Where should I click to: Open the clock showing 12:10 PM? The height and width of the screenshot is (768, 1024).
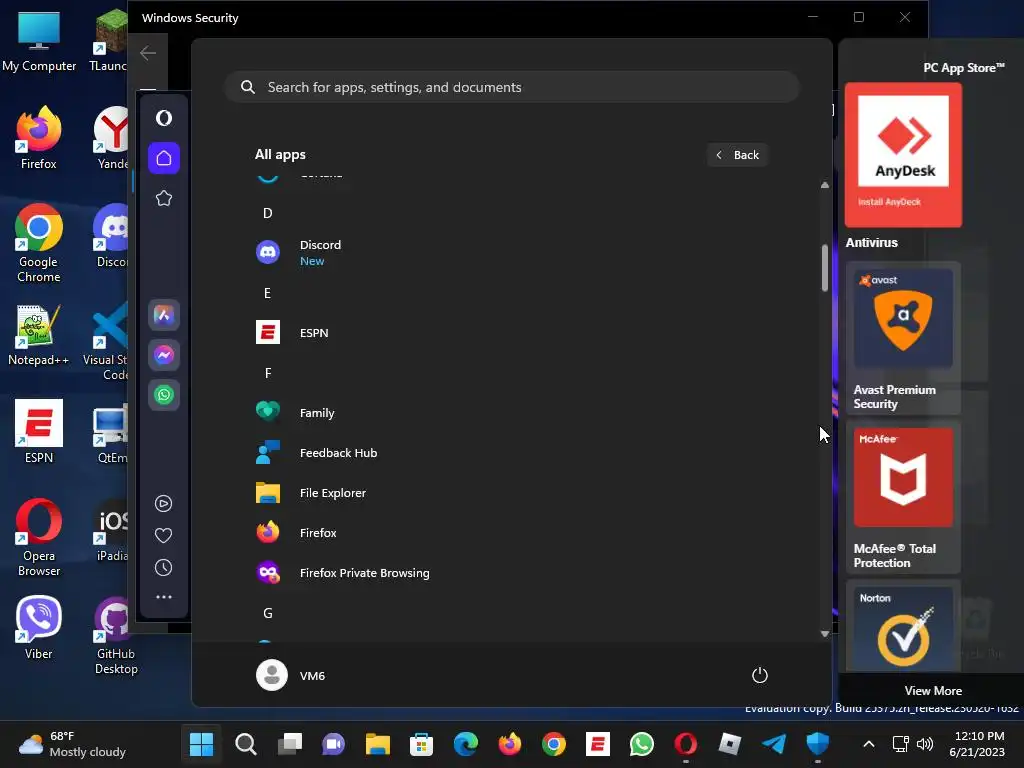tap(978, 744)
